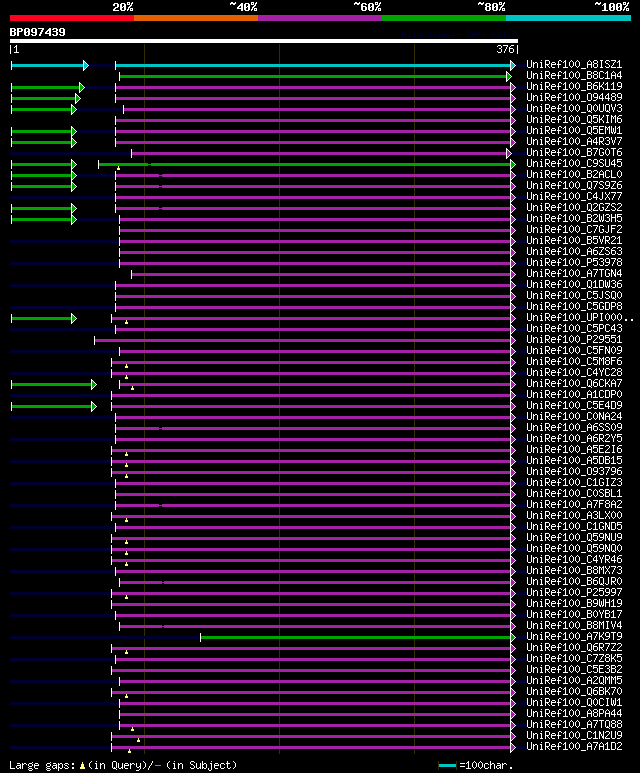Click the UniRef100_B8C1A4 hit label

(x=574, y=75)
